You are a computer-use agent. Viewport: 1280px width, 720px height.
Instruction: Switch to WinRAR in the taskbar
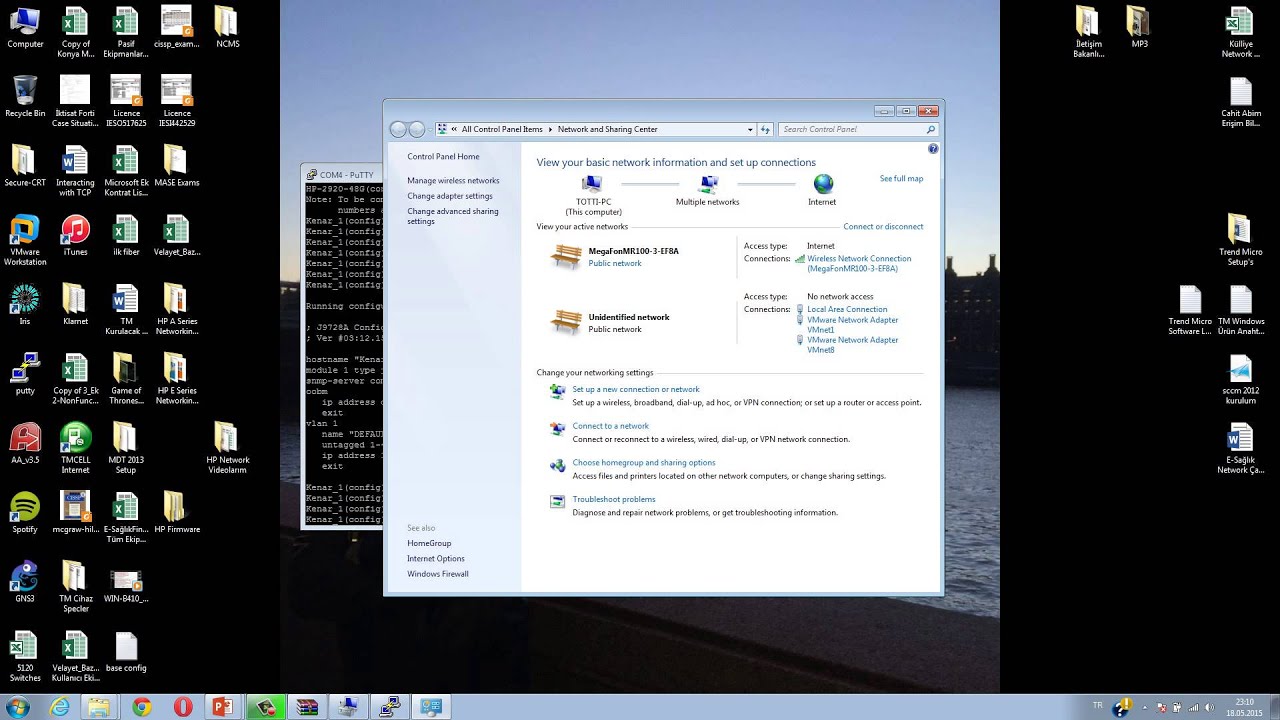point(307,707)
